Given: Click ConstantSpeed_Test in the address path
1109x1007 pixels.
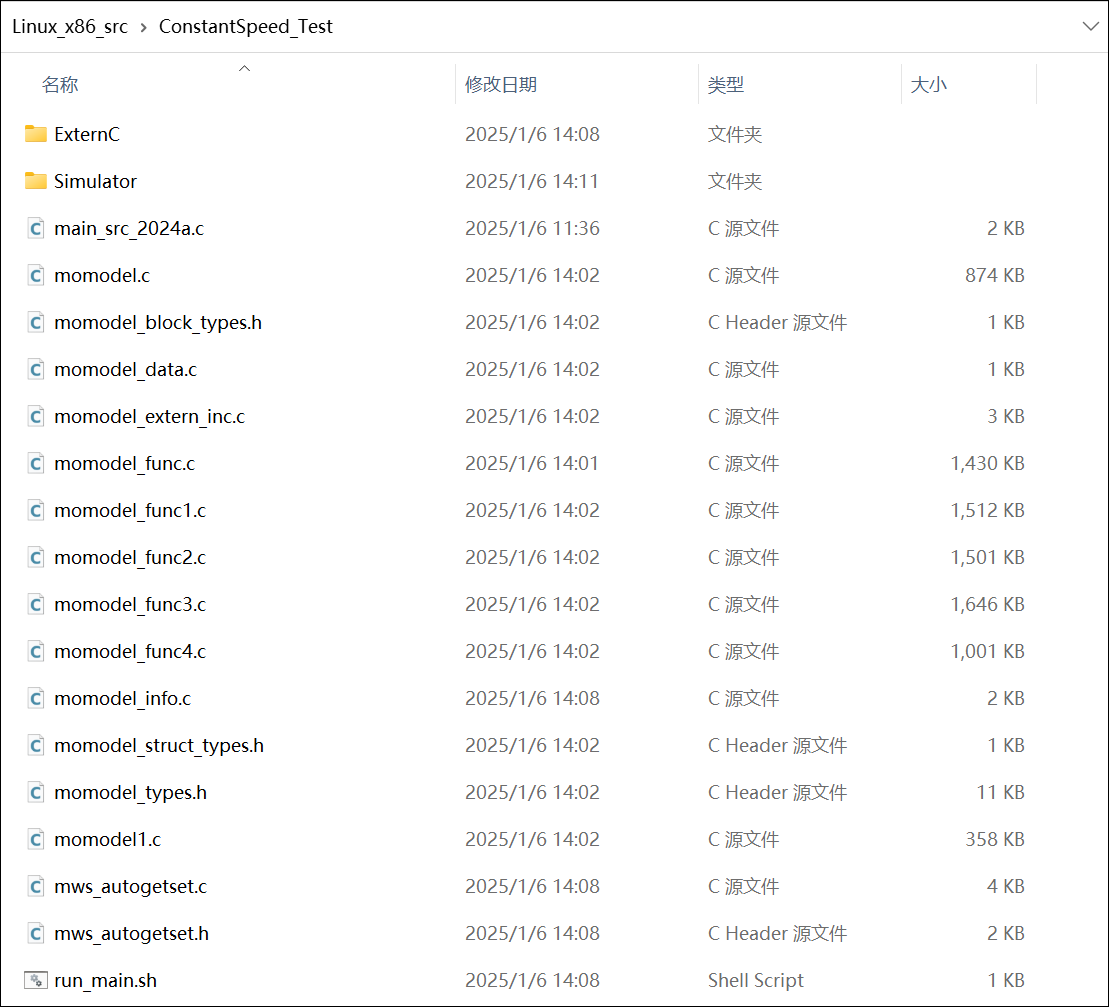Looking at the screenshot, I should pyautogui.click(x=246, y=27).
